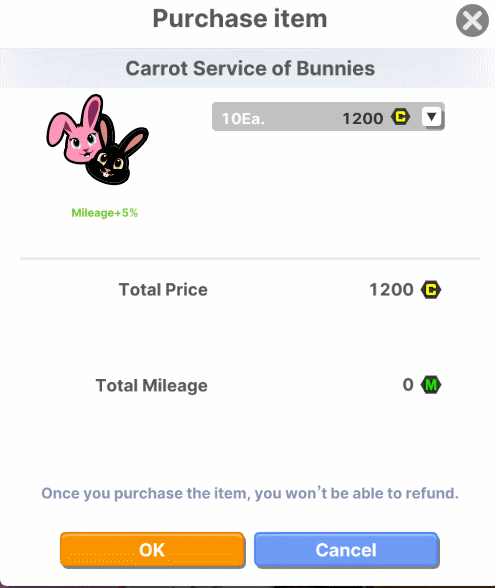Click the bunnies item thumbnail
Viewport: 495px width, 588px height.
click(x=98, y=140)
